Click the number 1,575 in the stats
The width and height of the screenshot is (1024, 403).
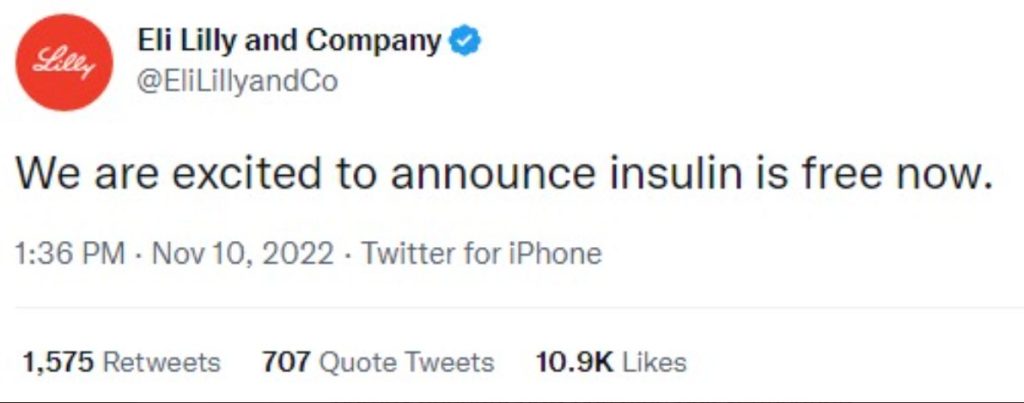click(x=56, y=361)
